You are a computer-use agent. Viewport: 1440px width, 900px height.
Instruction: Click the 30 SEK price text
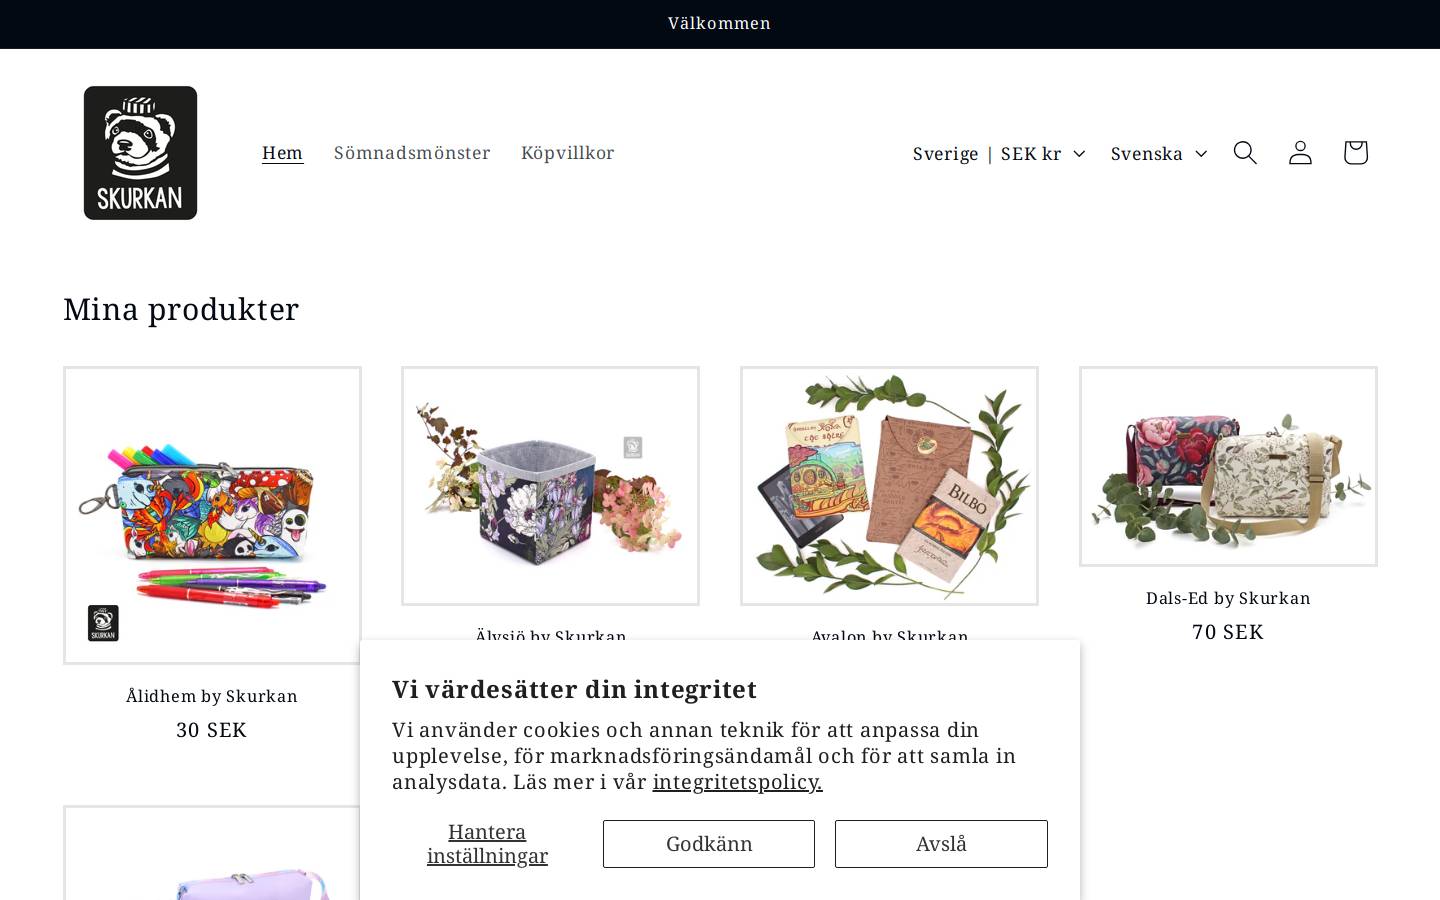[x=212, y=730]
